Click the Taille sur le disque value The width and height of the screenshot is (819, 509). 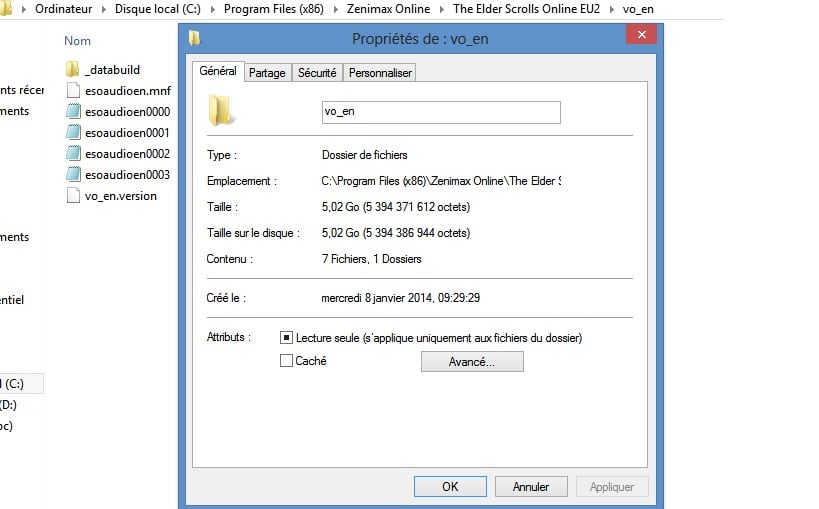[x=396, y=233]
